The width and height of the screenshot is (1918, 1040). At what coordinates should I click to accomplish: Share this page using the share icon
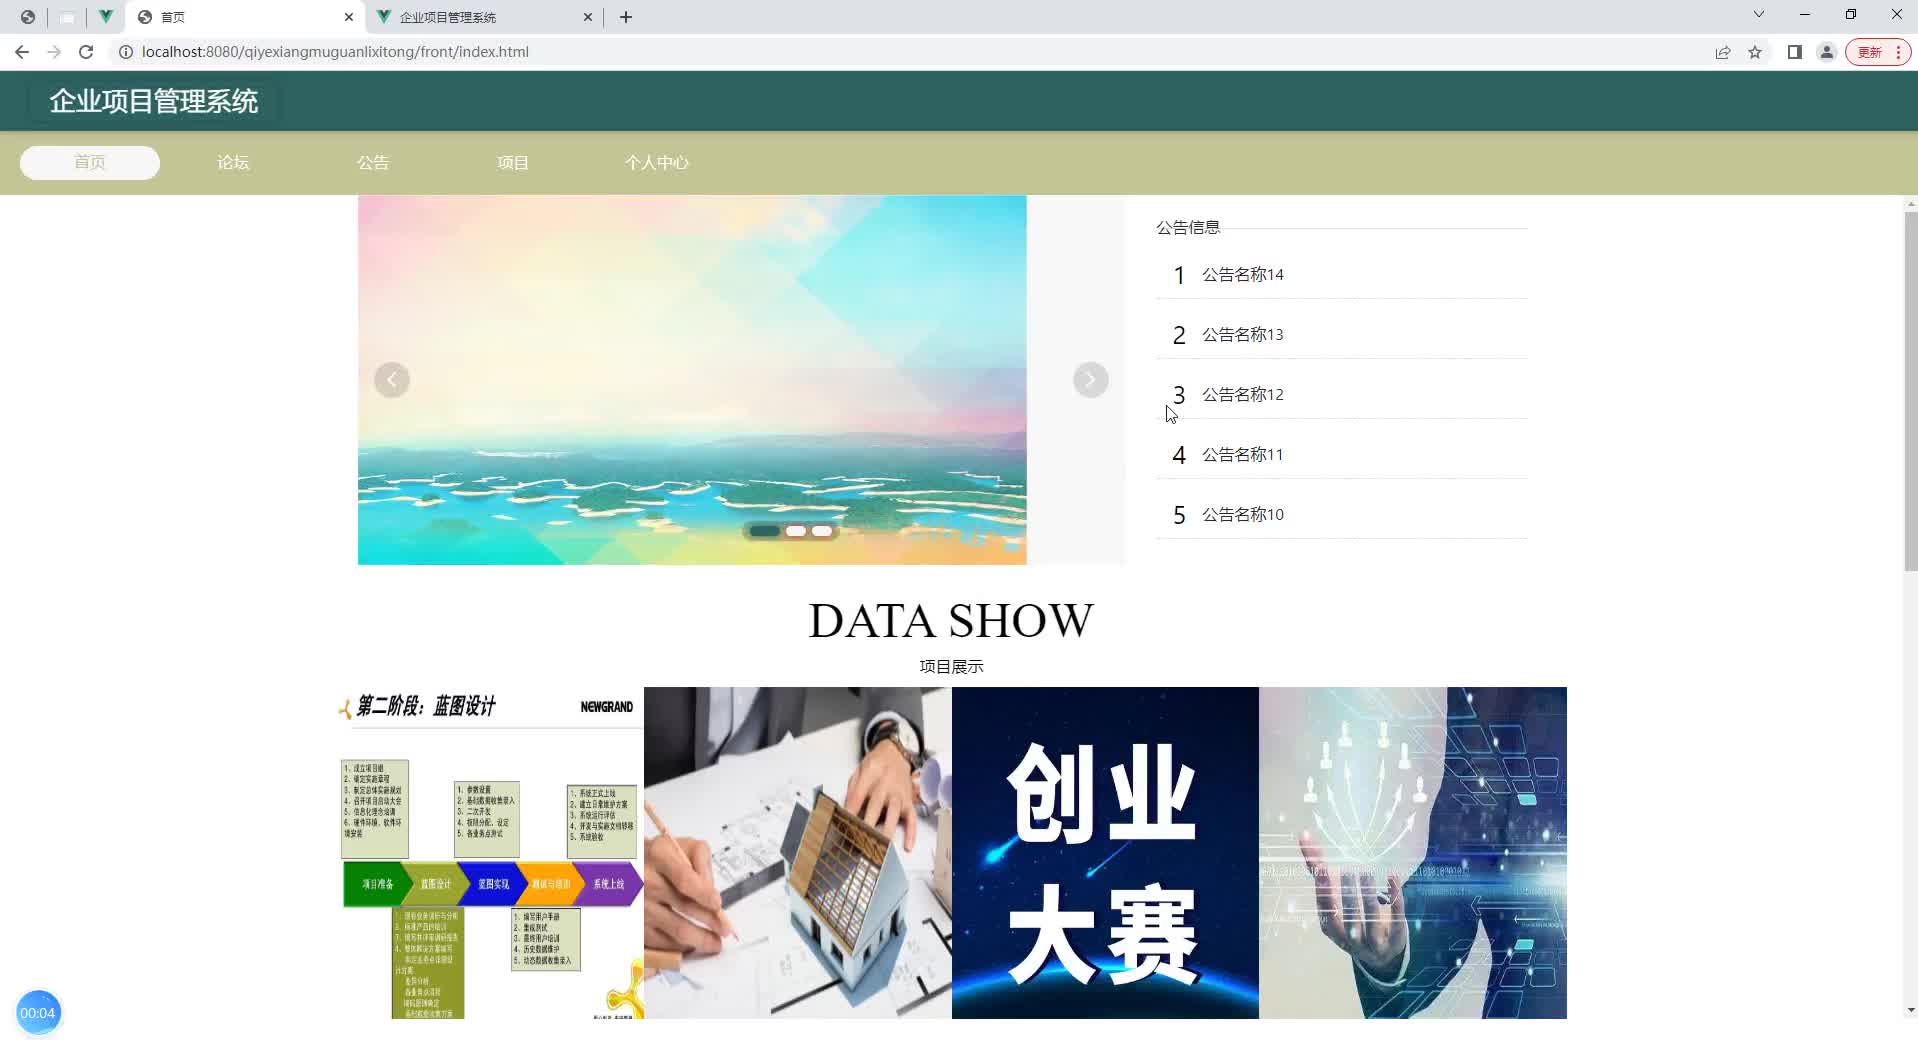click(1723, 52)
